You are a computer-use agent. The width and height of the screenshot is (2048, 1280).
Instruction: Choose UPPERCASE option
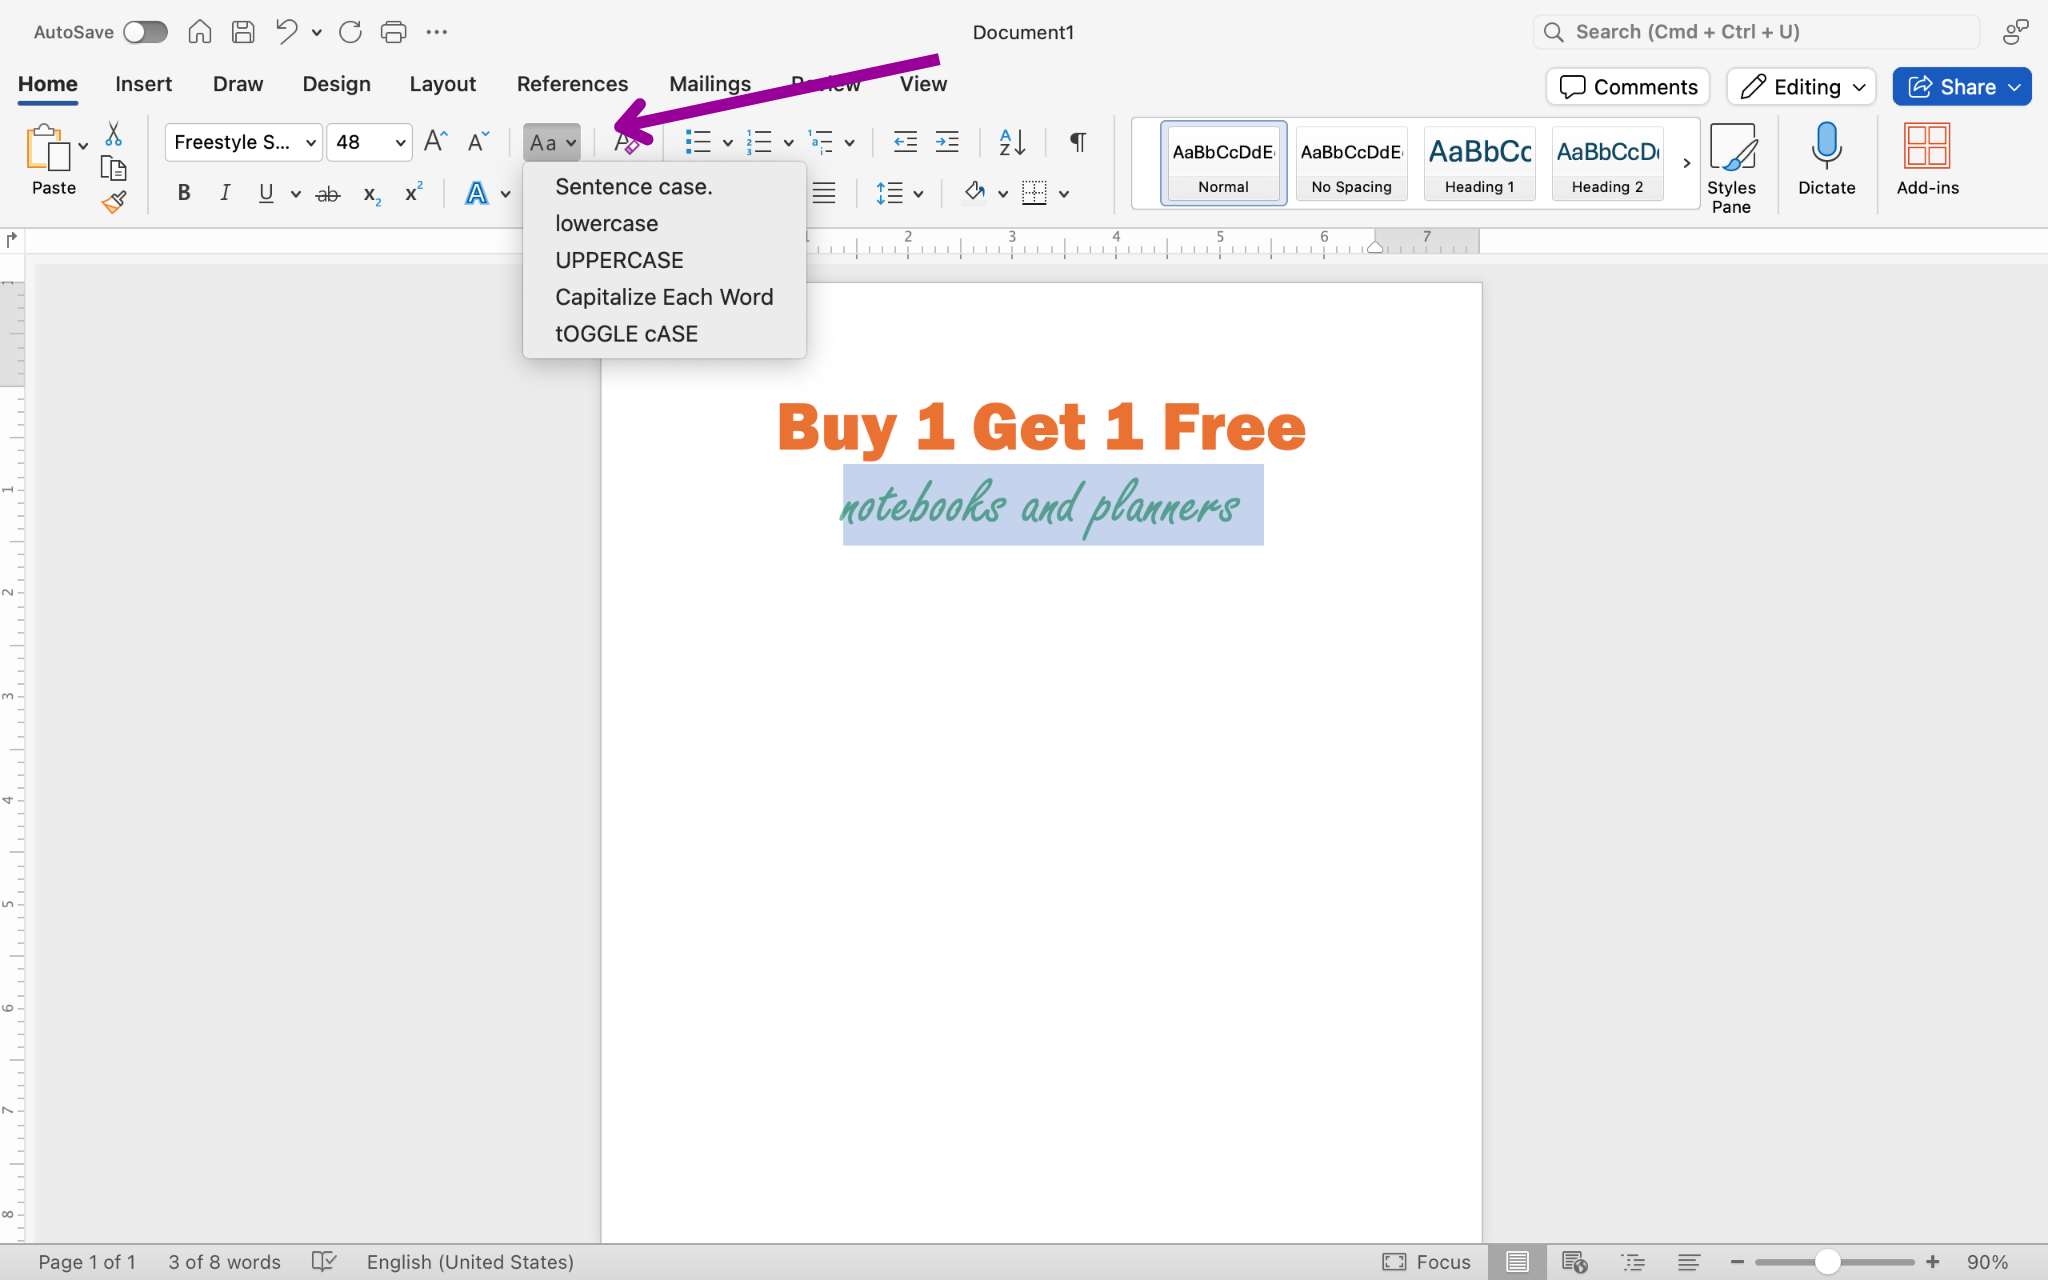pyautogui.click(x=619, y=260)
